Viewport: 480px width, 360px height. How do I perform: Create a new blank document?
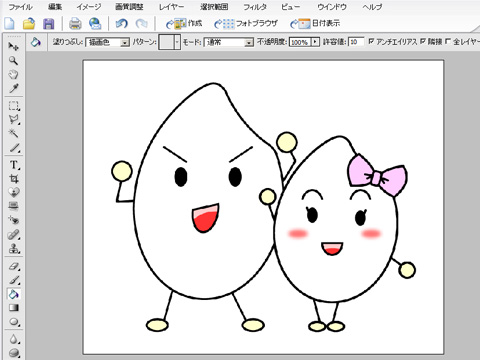10,24
